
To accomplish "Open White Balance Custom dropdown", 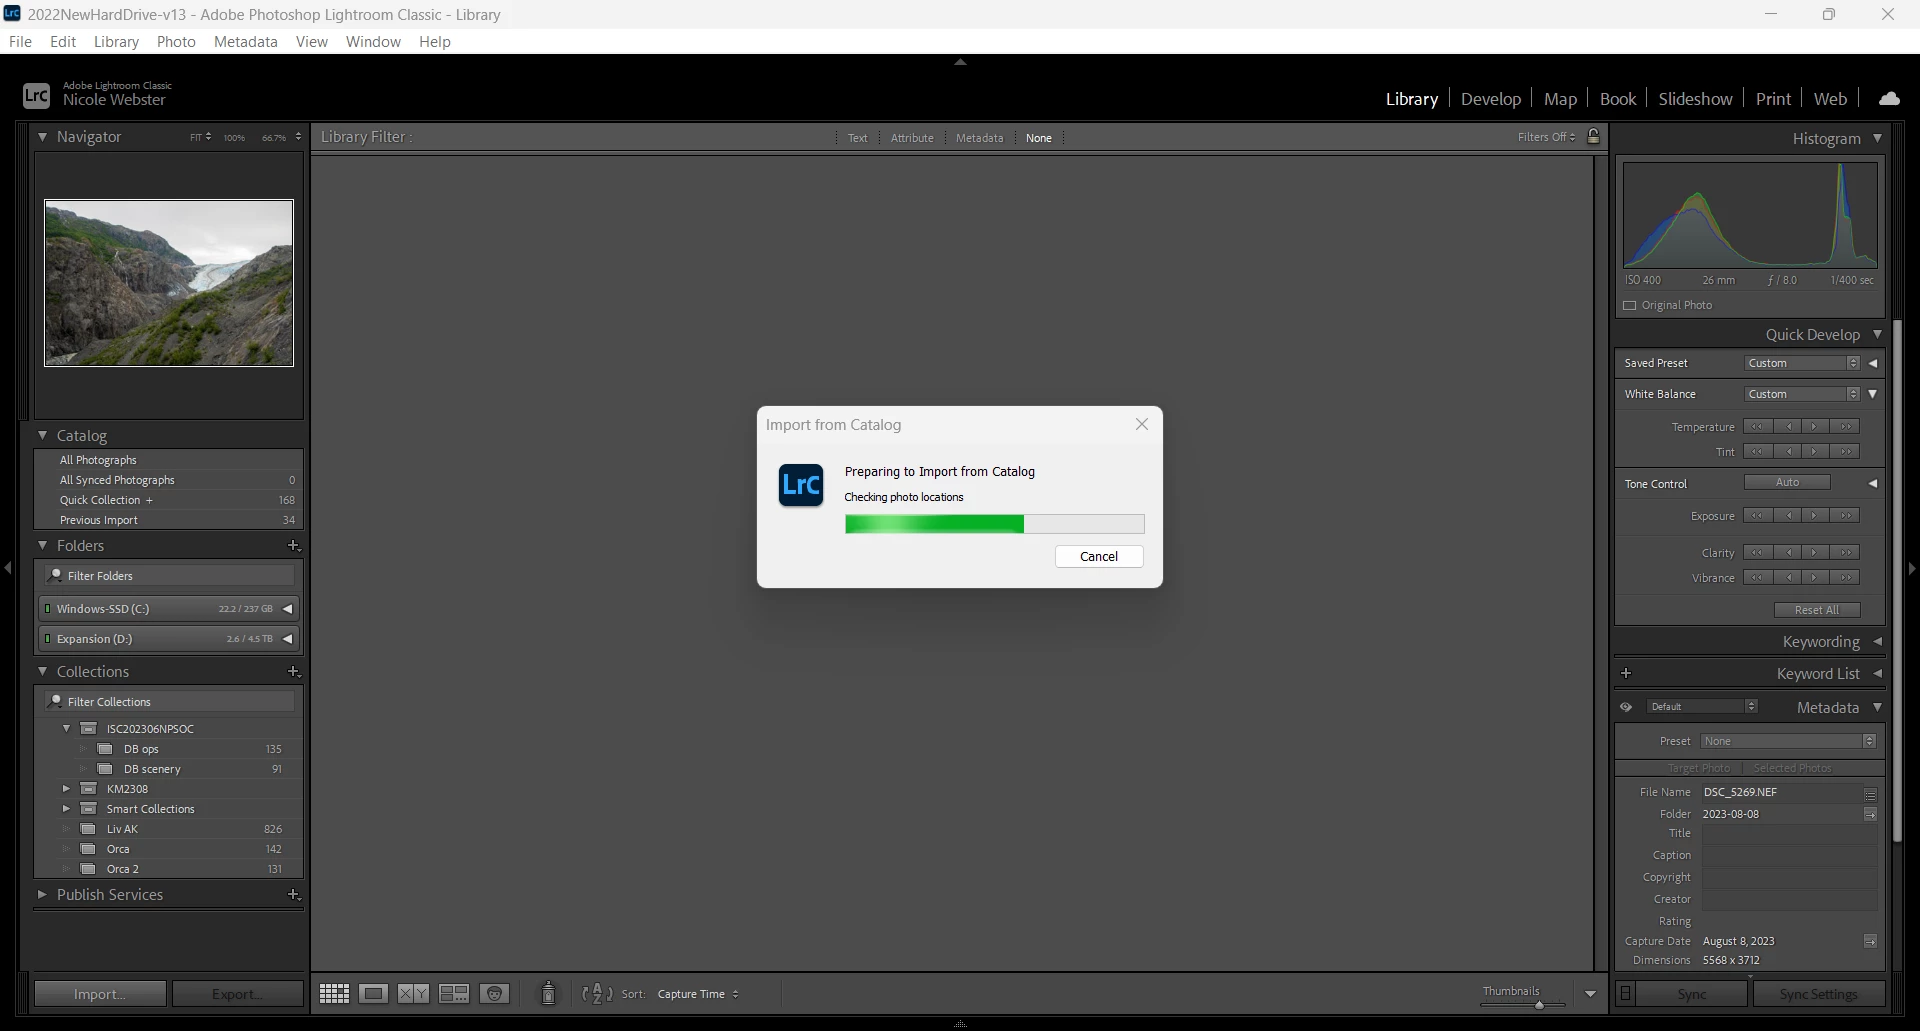I will tap(1802, 394).
